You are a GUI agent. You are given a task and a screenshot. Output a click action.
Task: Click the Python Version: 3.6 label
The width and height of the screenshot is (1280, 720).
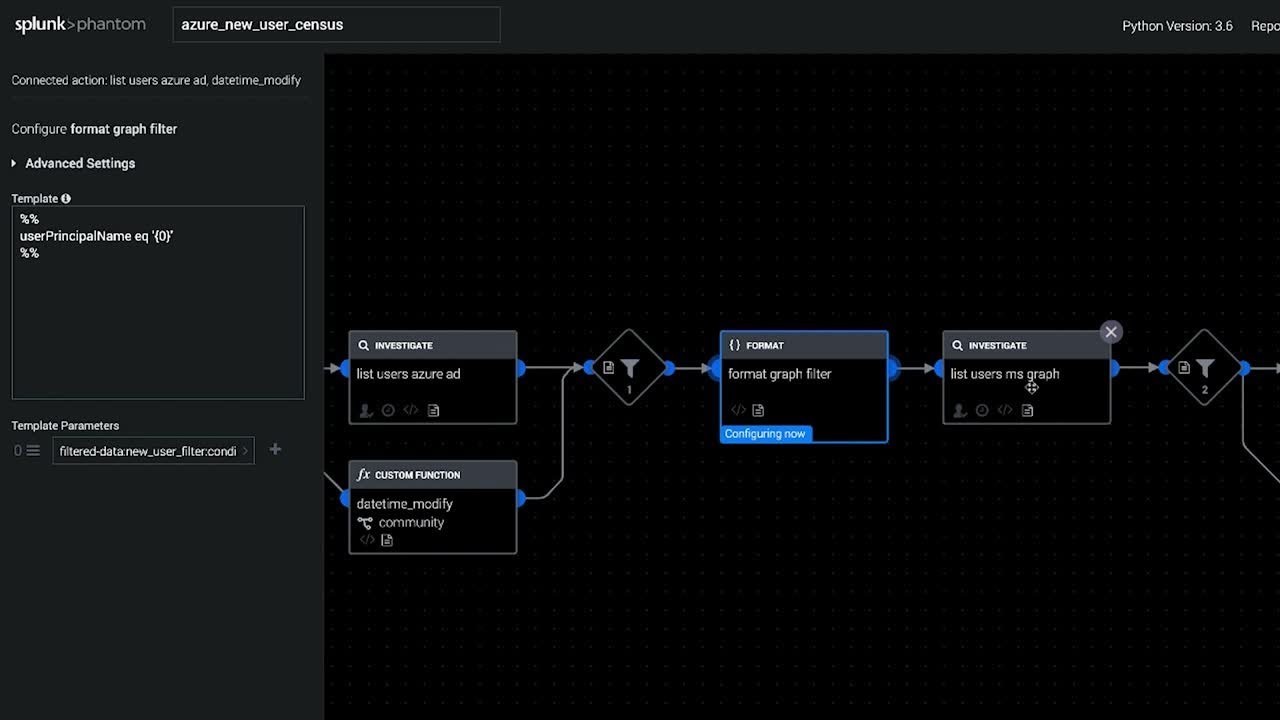tap(1177, 26)
